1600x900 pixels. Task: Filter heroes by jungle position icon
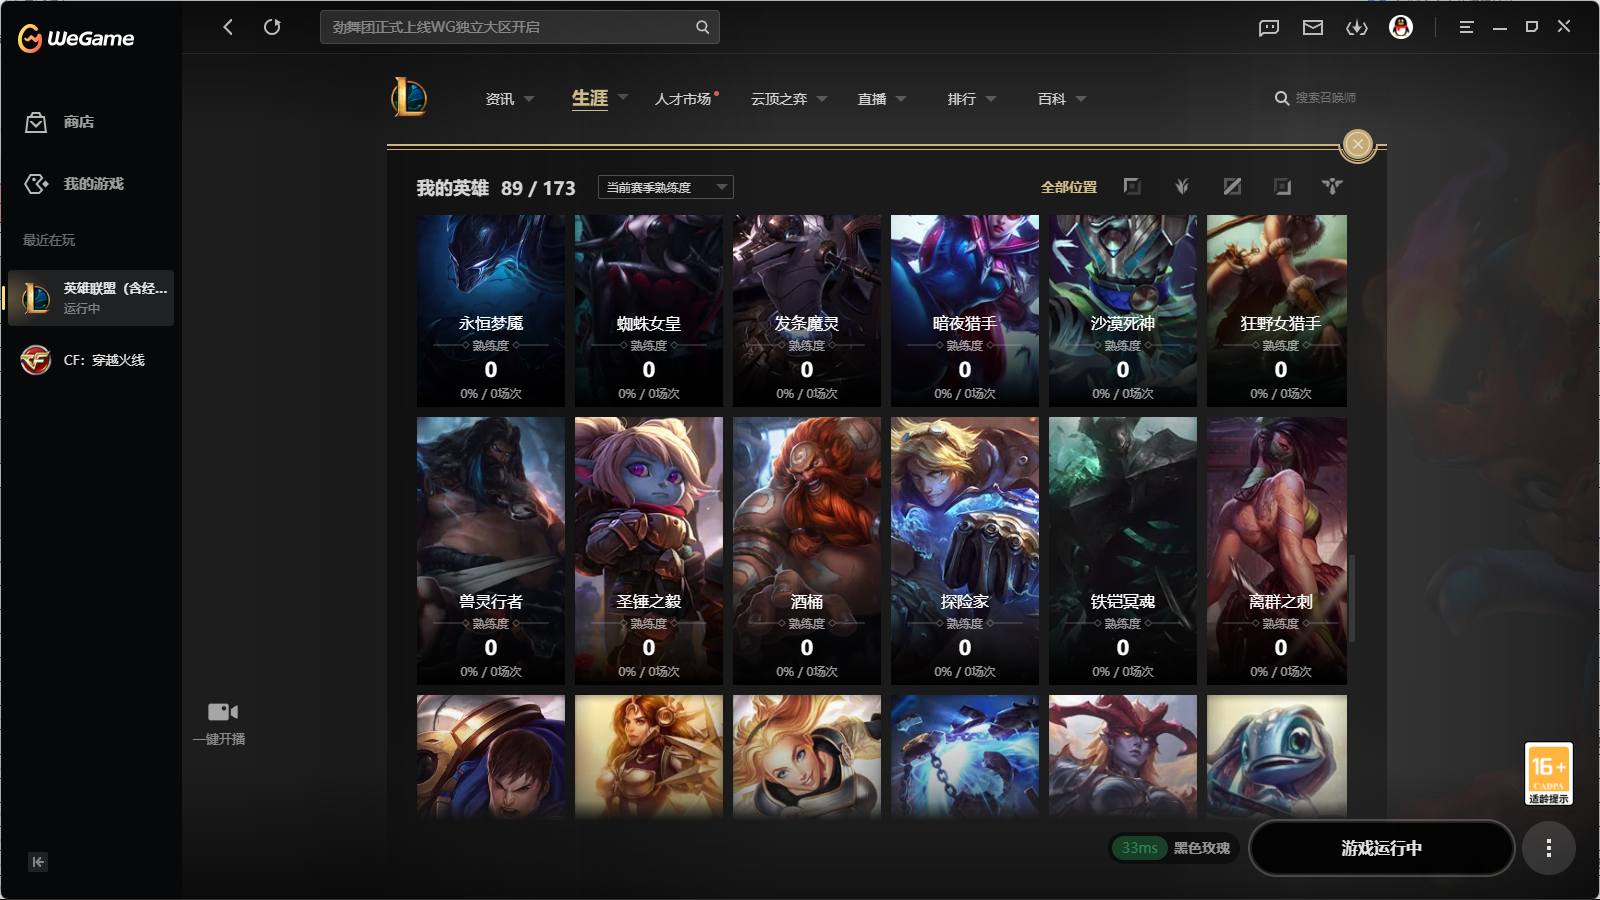coord(1182,186)
